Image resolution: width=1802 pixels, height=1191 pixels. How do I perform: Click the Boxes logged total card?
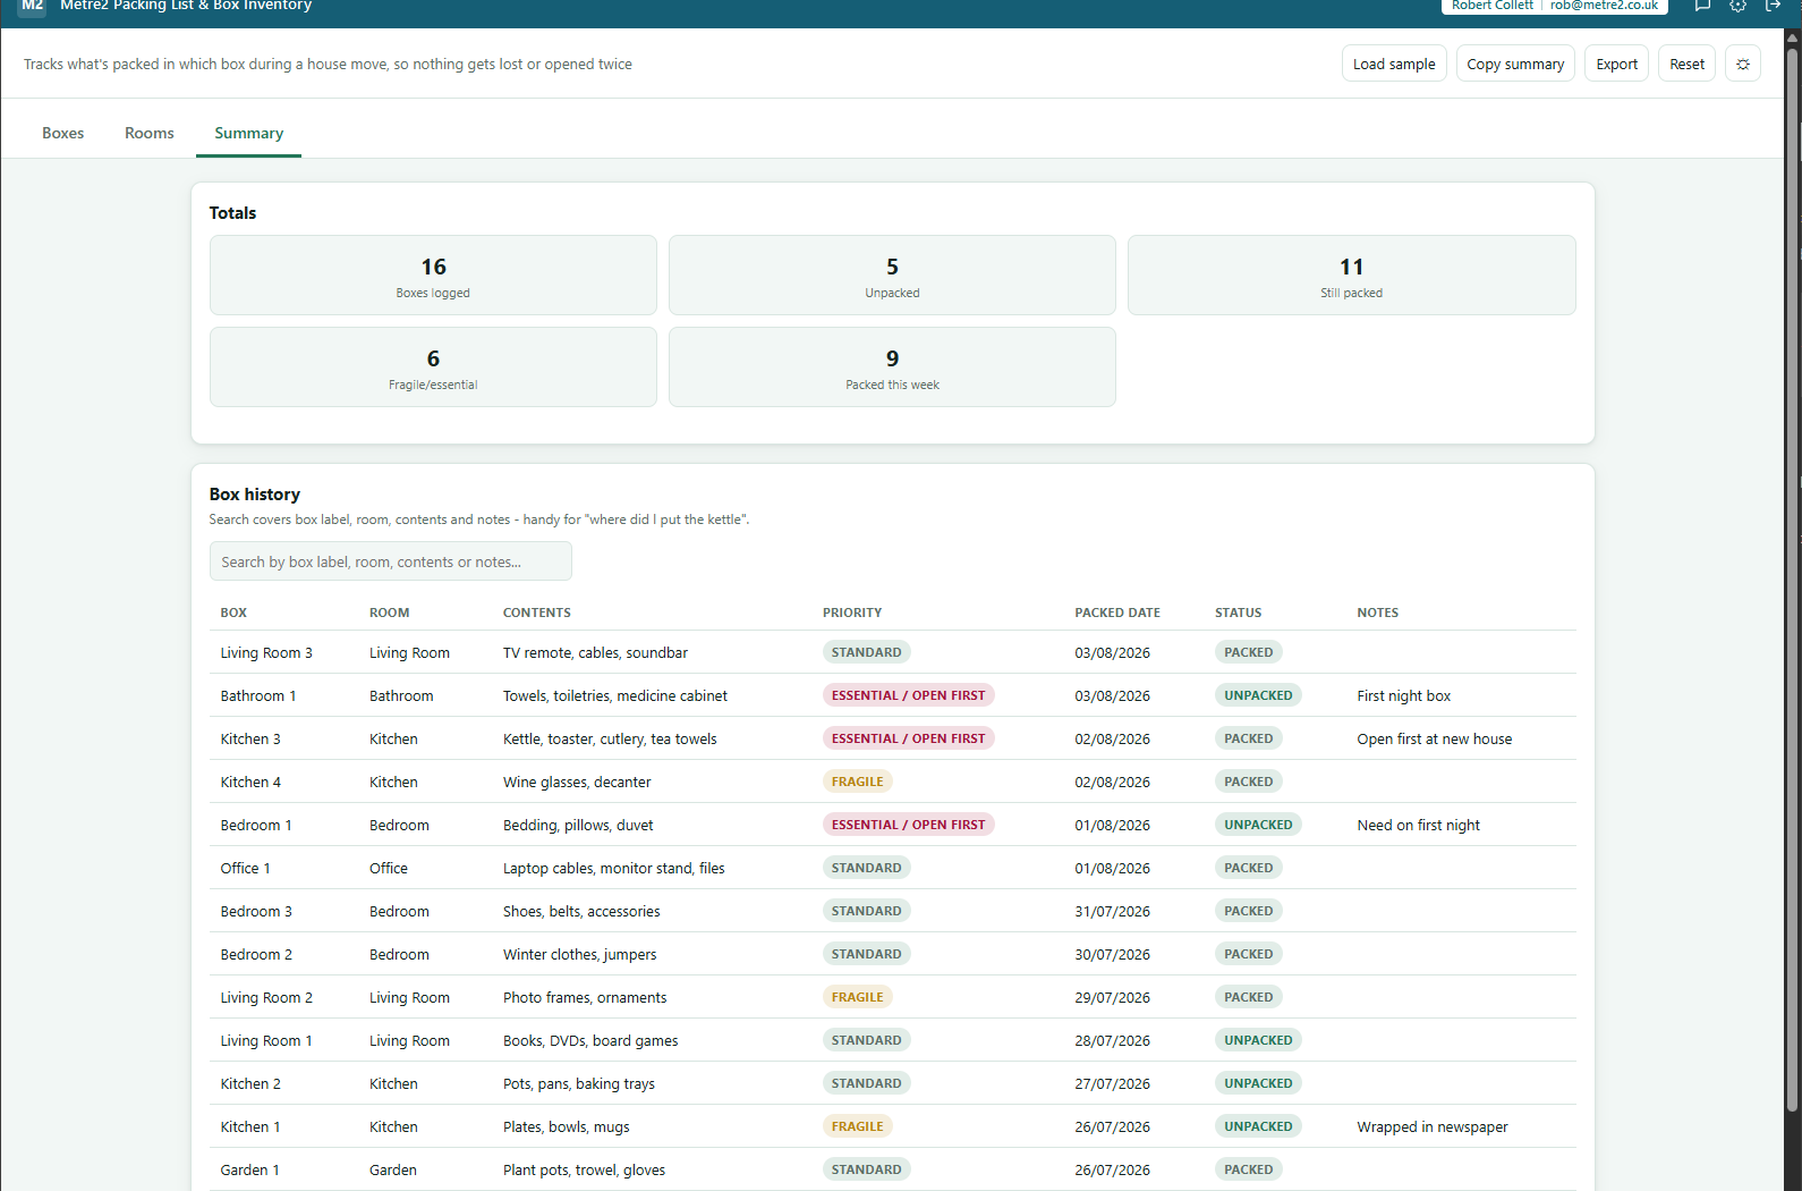433,275
